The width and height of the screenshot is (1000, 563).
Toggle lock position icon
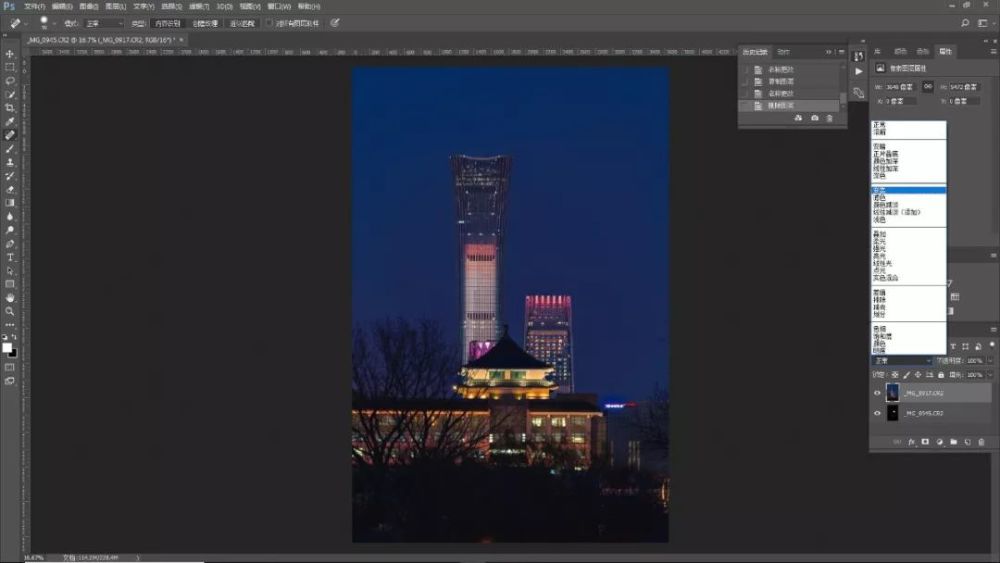click(918, 375)
